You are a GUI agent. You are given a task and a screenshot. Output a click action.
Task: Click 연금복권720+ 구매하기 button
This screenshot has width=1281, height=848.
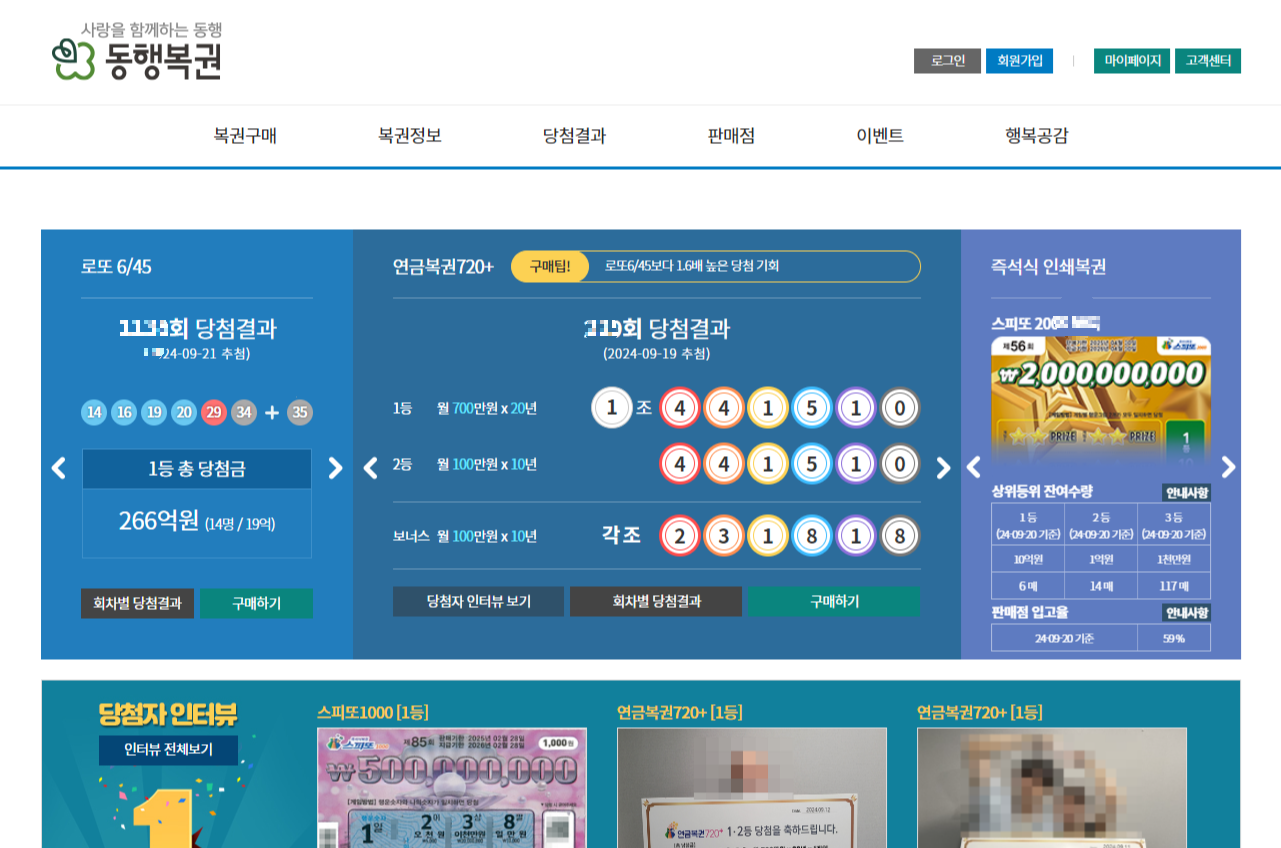[x=834, y=601]
